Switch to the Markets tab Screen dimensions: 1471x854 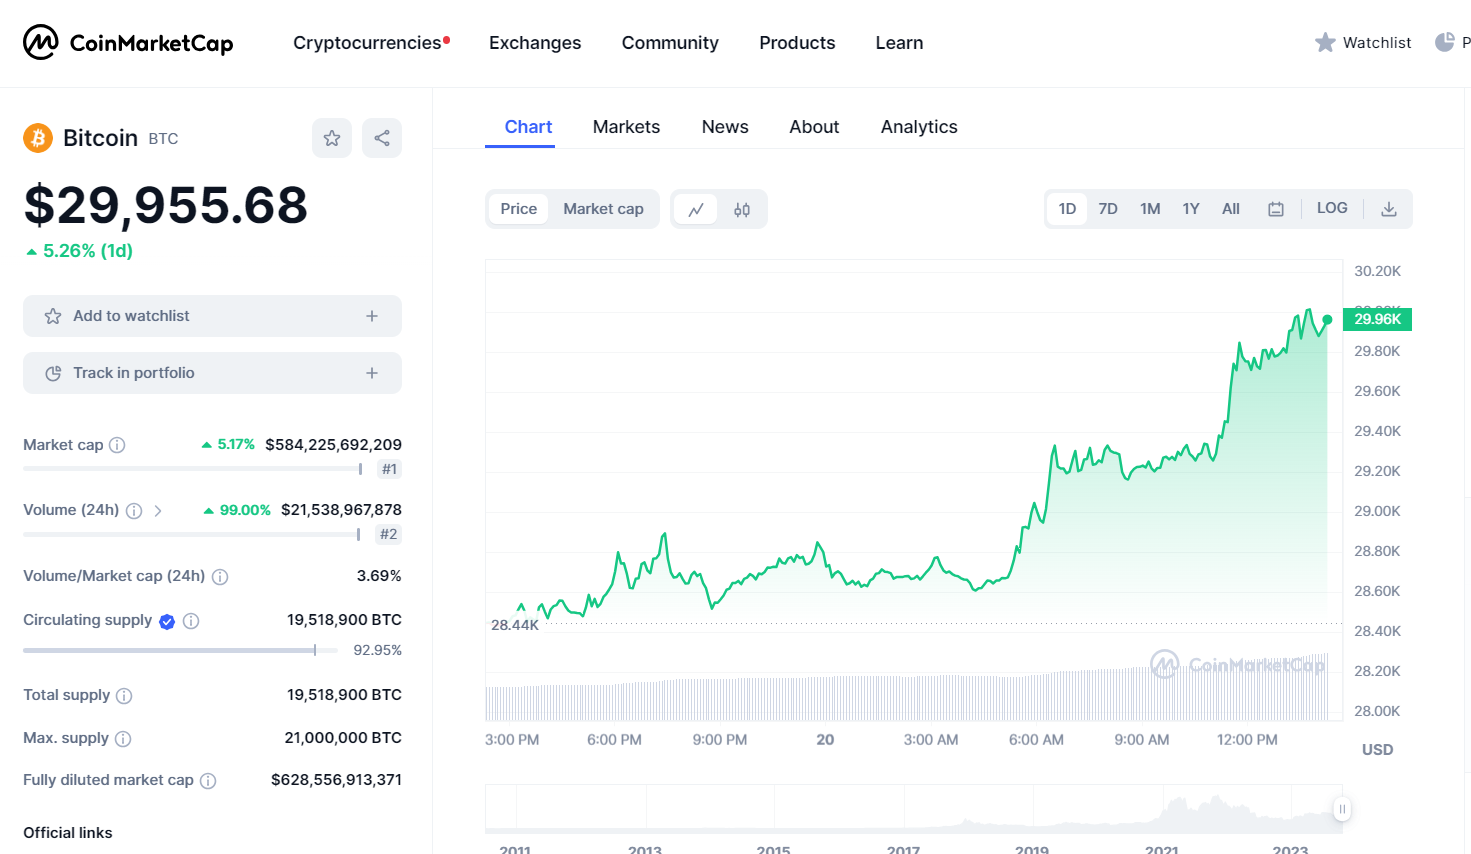pyautogui.click(x=626, y=127)
